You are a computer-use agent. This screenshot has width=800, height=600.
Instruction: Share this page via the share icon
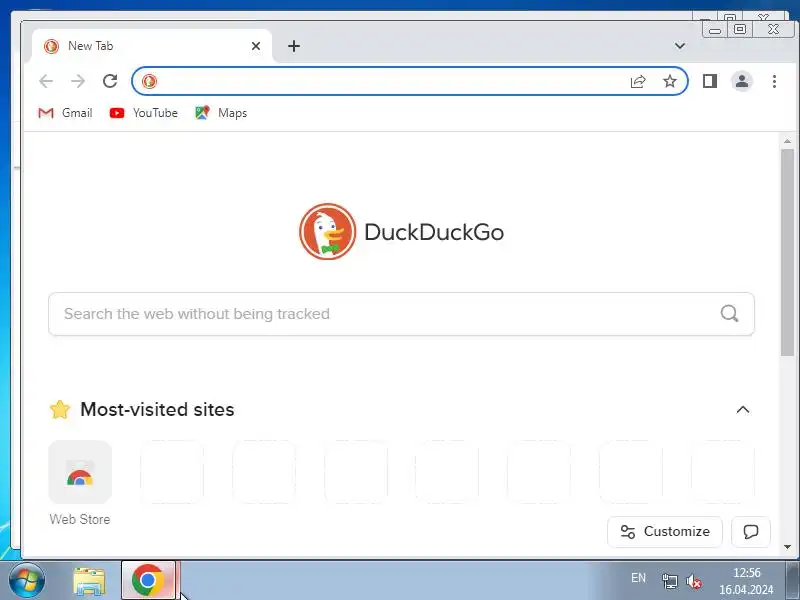(638, 81)
